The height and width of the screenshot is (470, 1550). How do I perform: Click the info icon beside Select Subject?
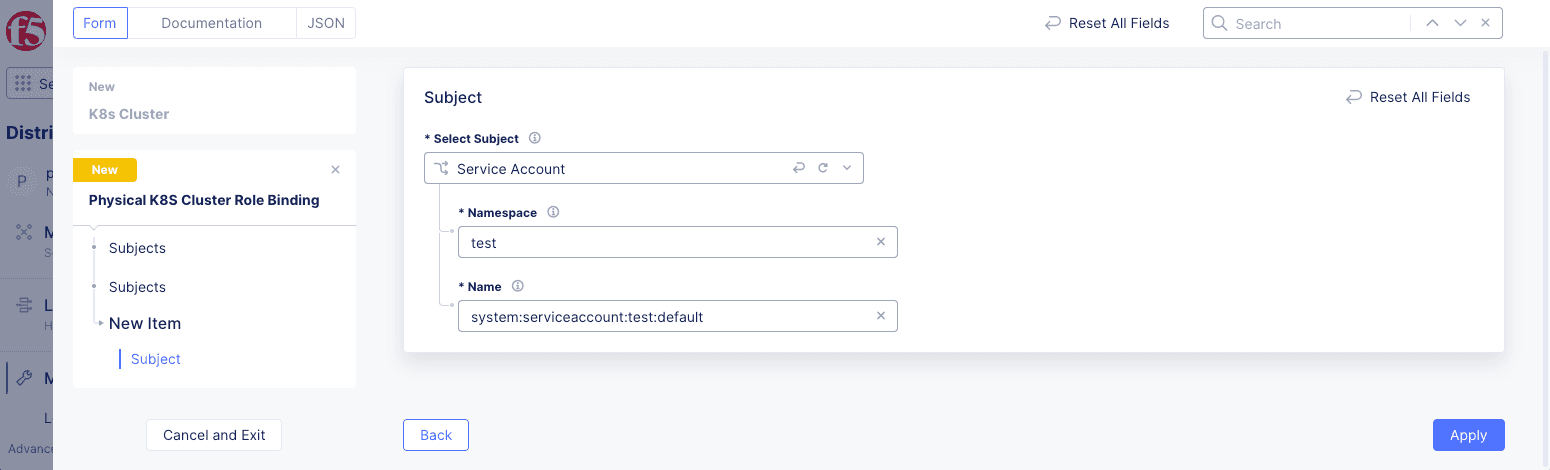click(x=534, y=138)
